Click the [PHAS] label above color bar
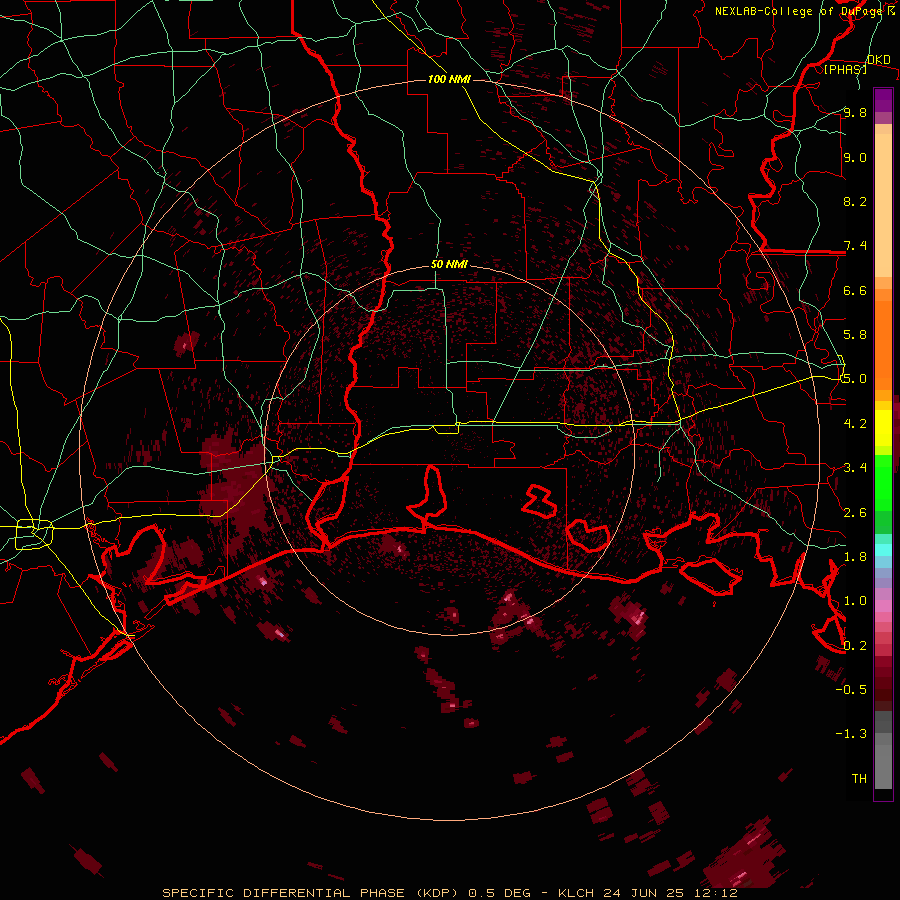Image resolution: width=900 pixels, height=900 pixels. (x=845, y=69)
